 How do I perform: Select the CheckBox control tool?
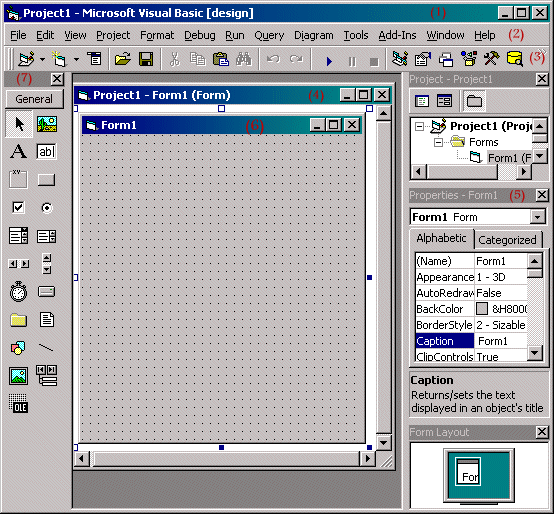(18, 207)
